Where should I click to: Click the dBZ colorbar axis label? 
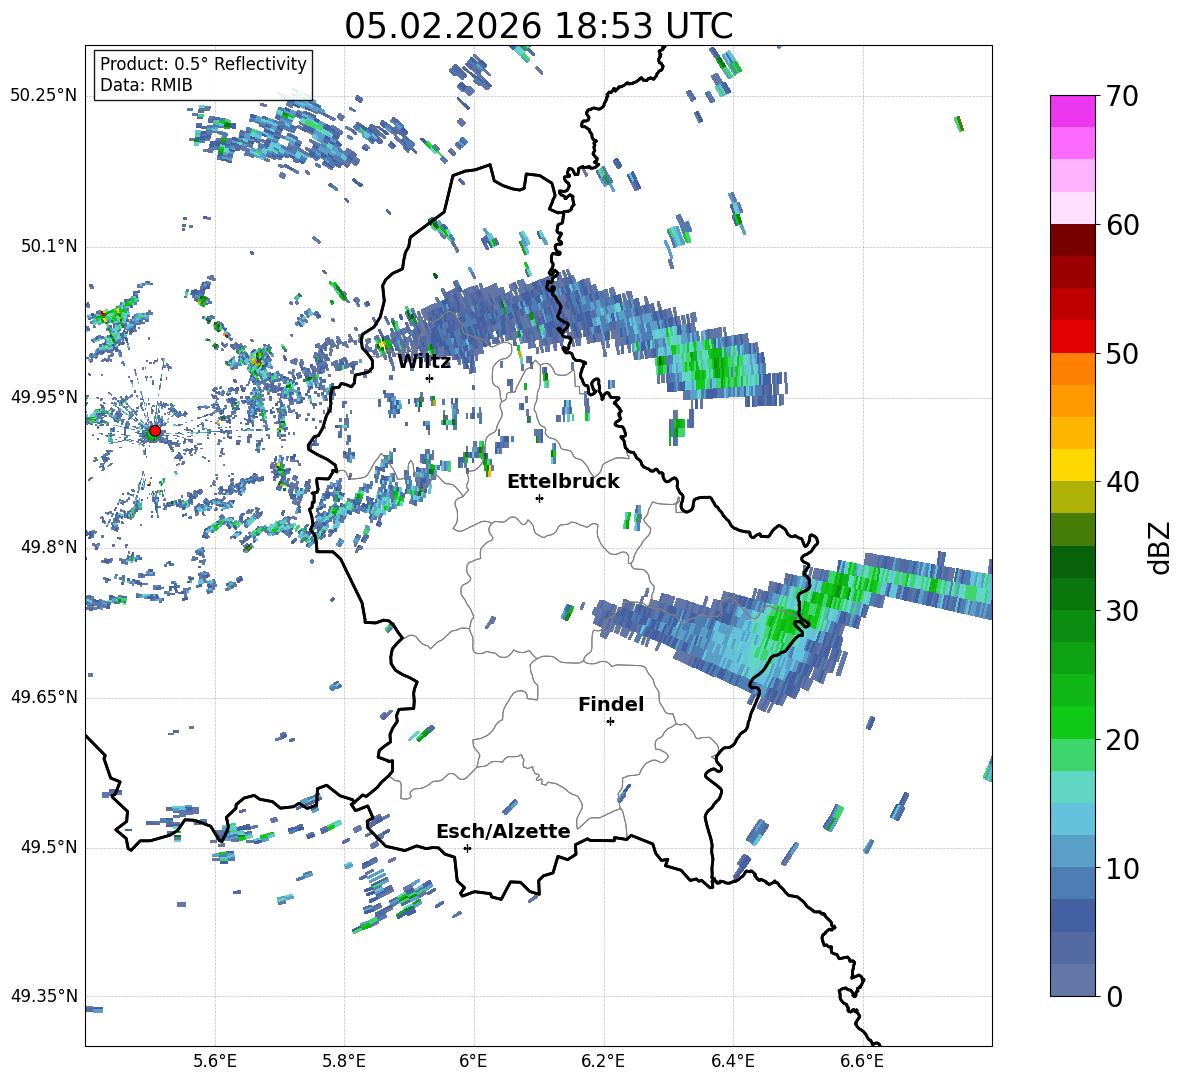point(1160,547)
